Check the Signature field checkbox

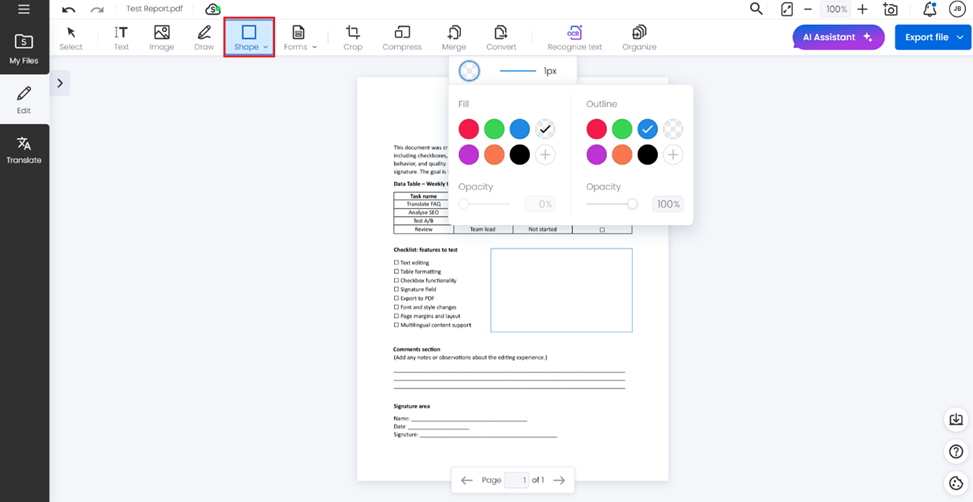[x=397, y=290]
